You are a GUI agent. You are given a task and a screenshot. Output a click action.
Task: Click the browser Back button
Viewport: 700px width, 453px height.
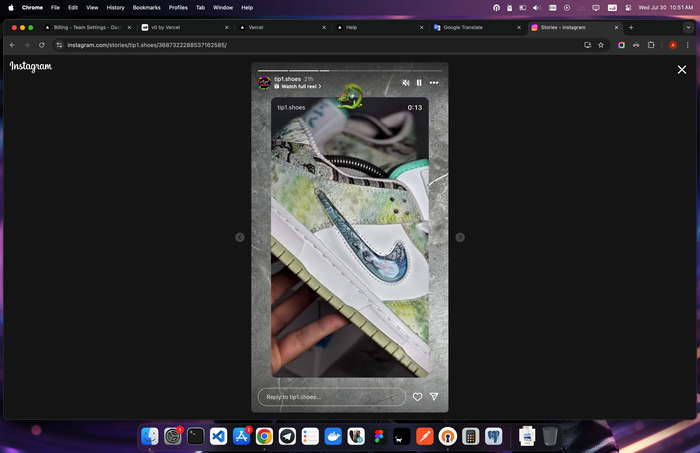click(12, 45)
